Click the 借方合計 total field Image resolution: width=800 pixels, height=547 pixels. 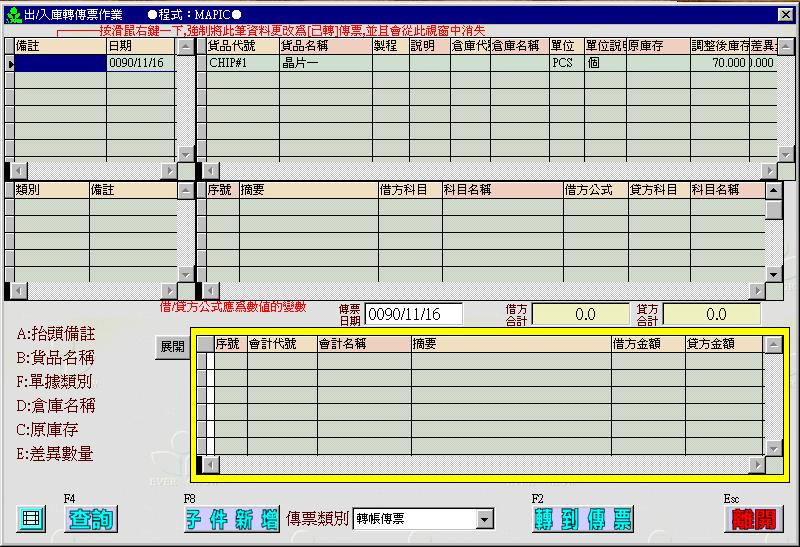580,314
